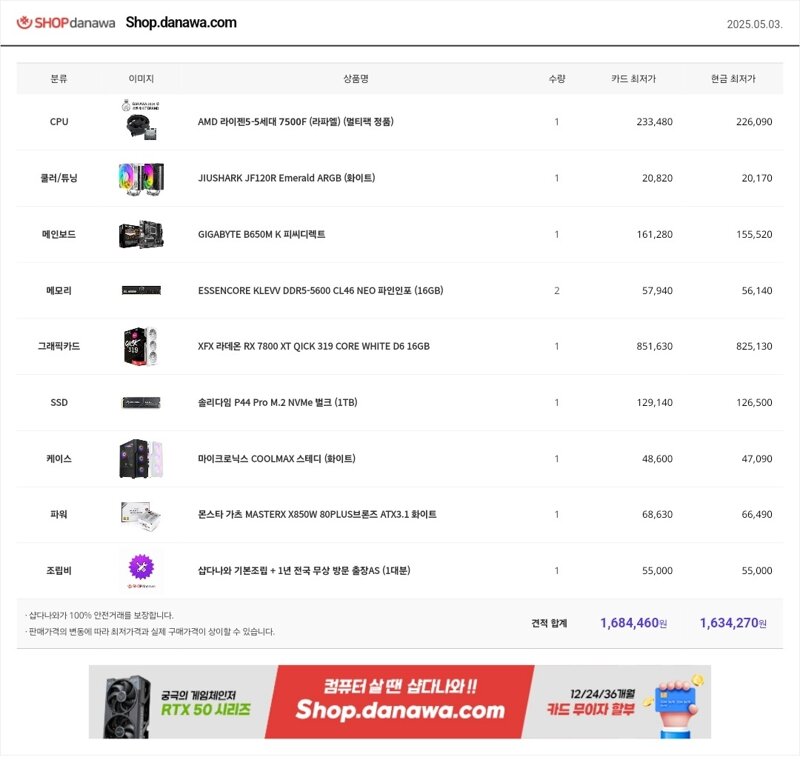Click the Shop.danawa.com header text
This screenshot has width=800, height=760.
click(x=181, y=22)
